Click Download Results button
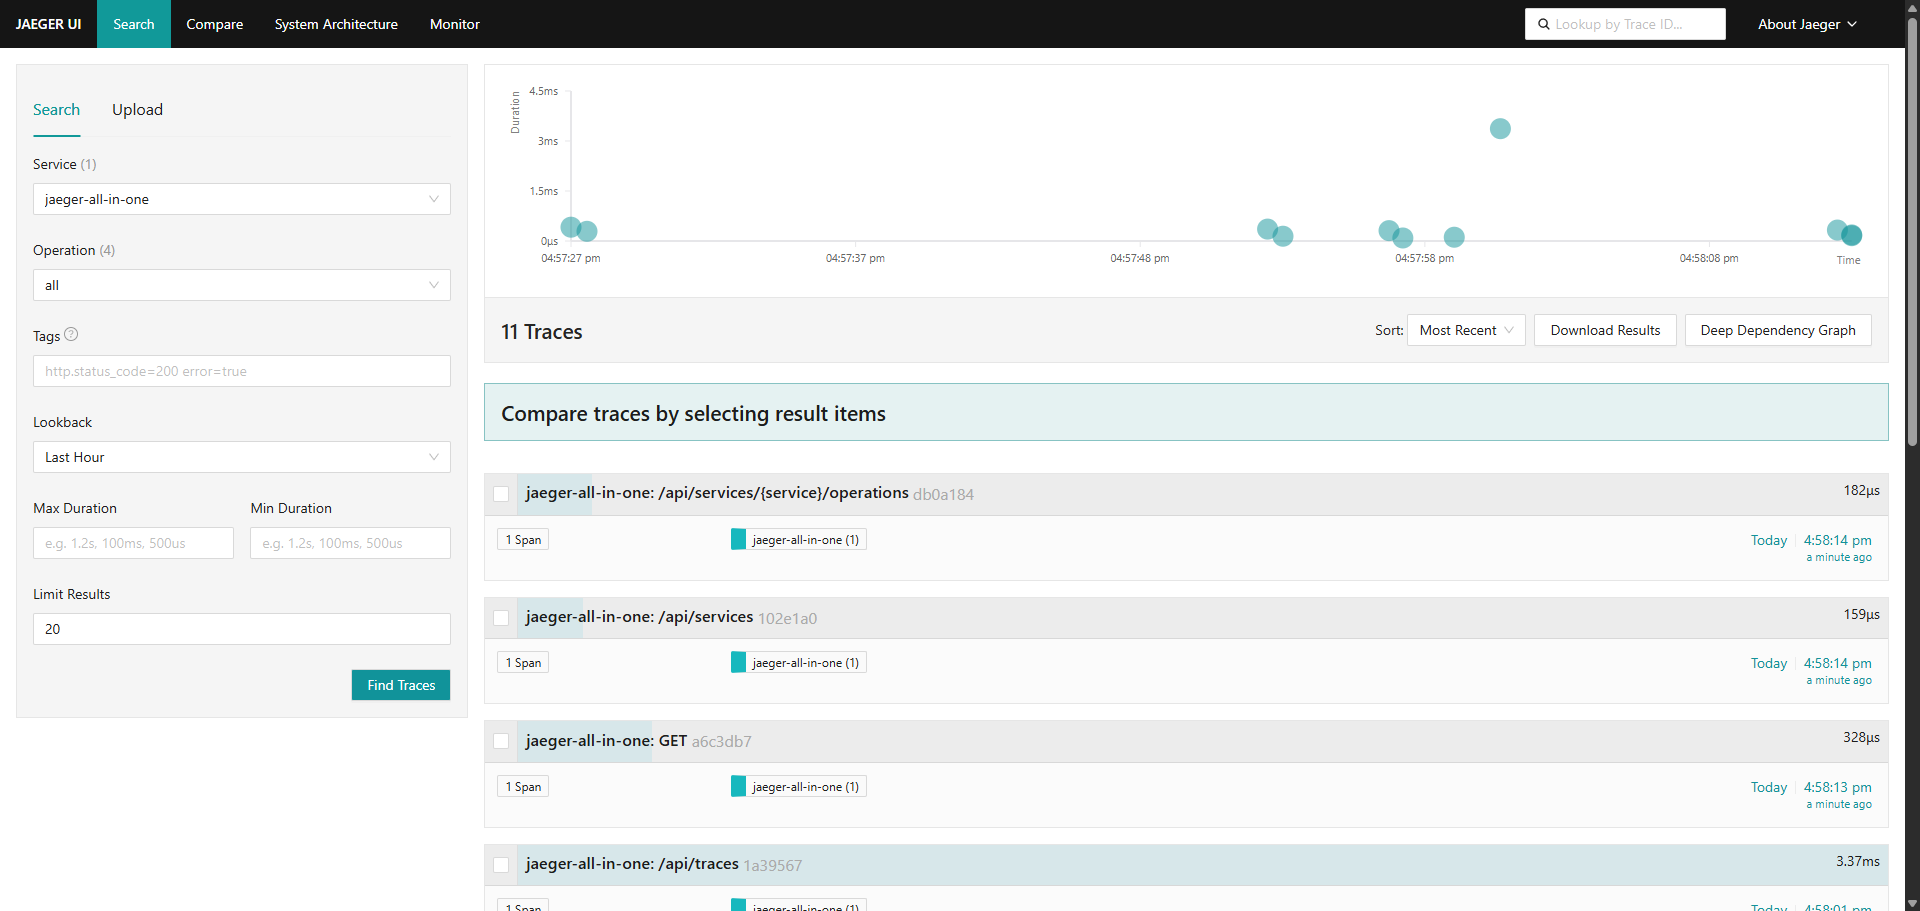Image resolution: width=1920 pixels, height=911 pixels. 1605,330
